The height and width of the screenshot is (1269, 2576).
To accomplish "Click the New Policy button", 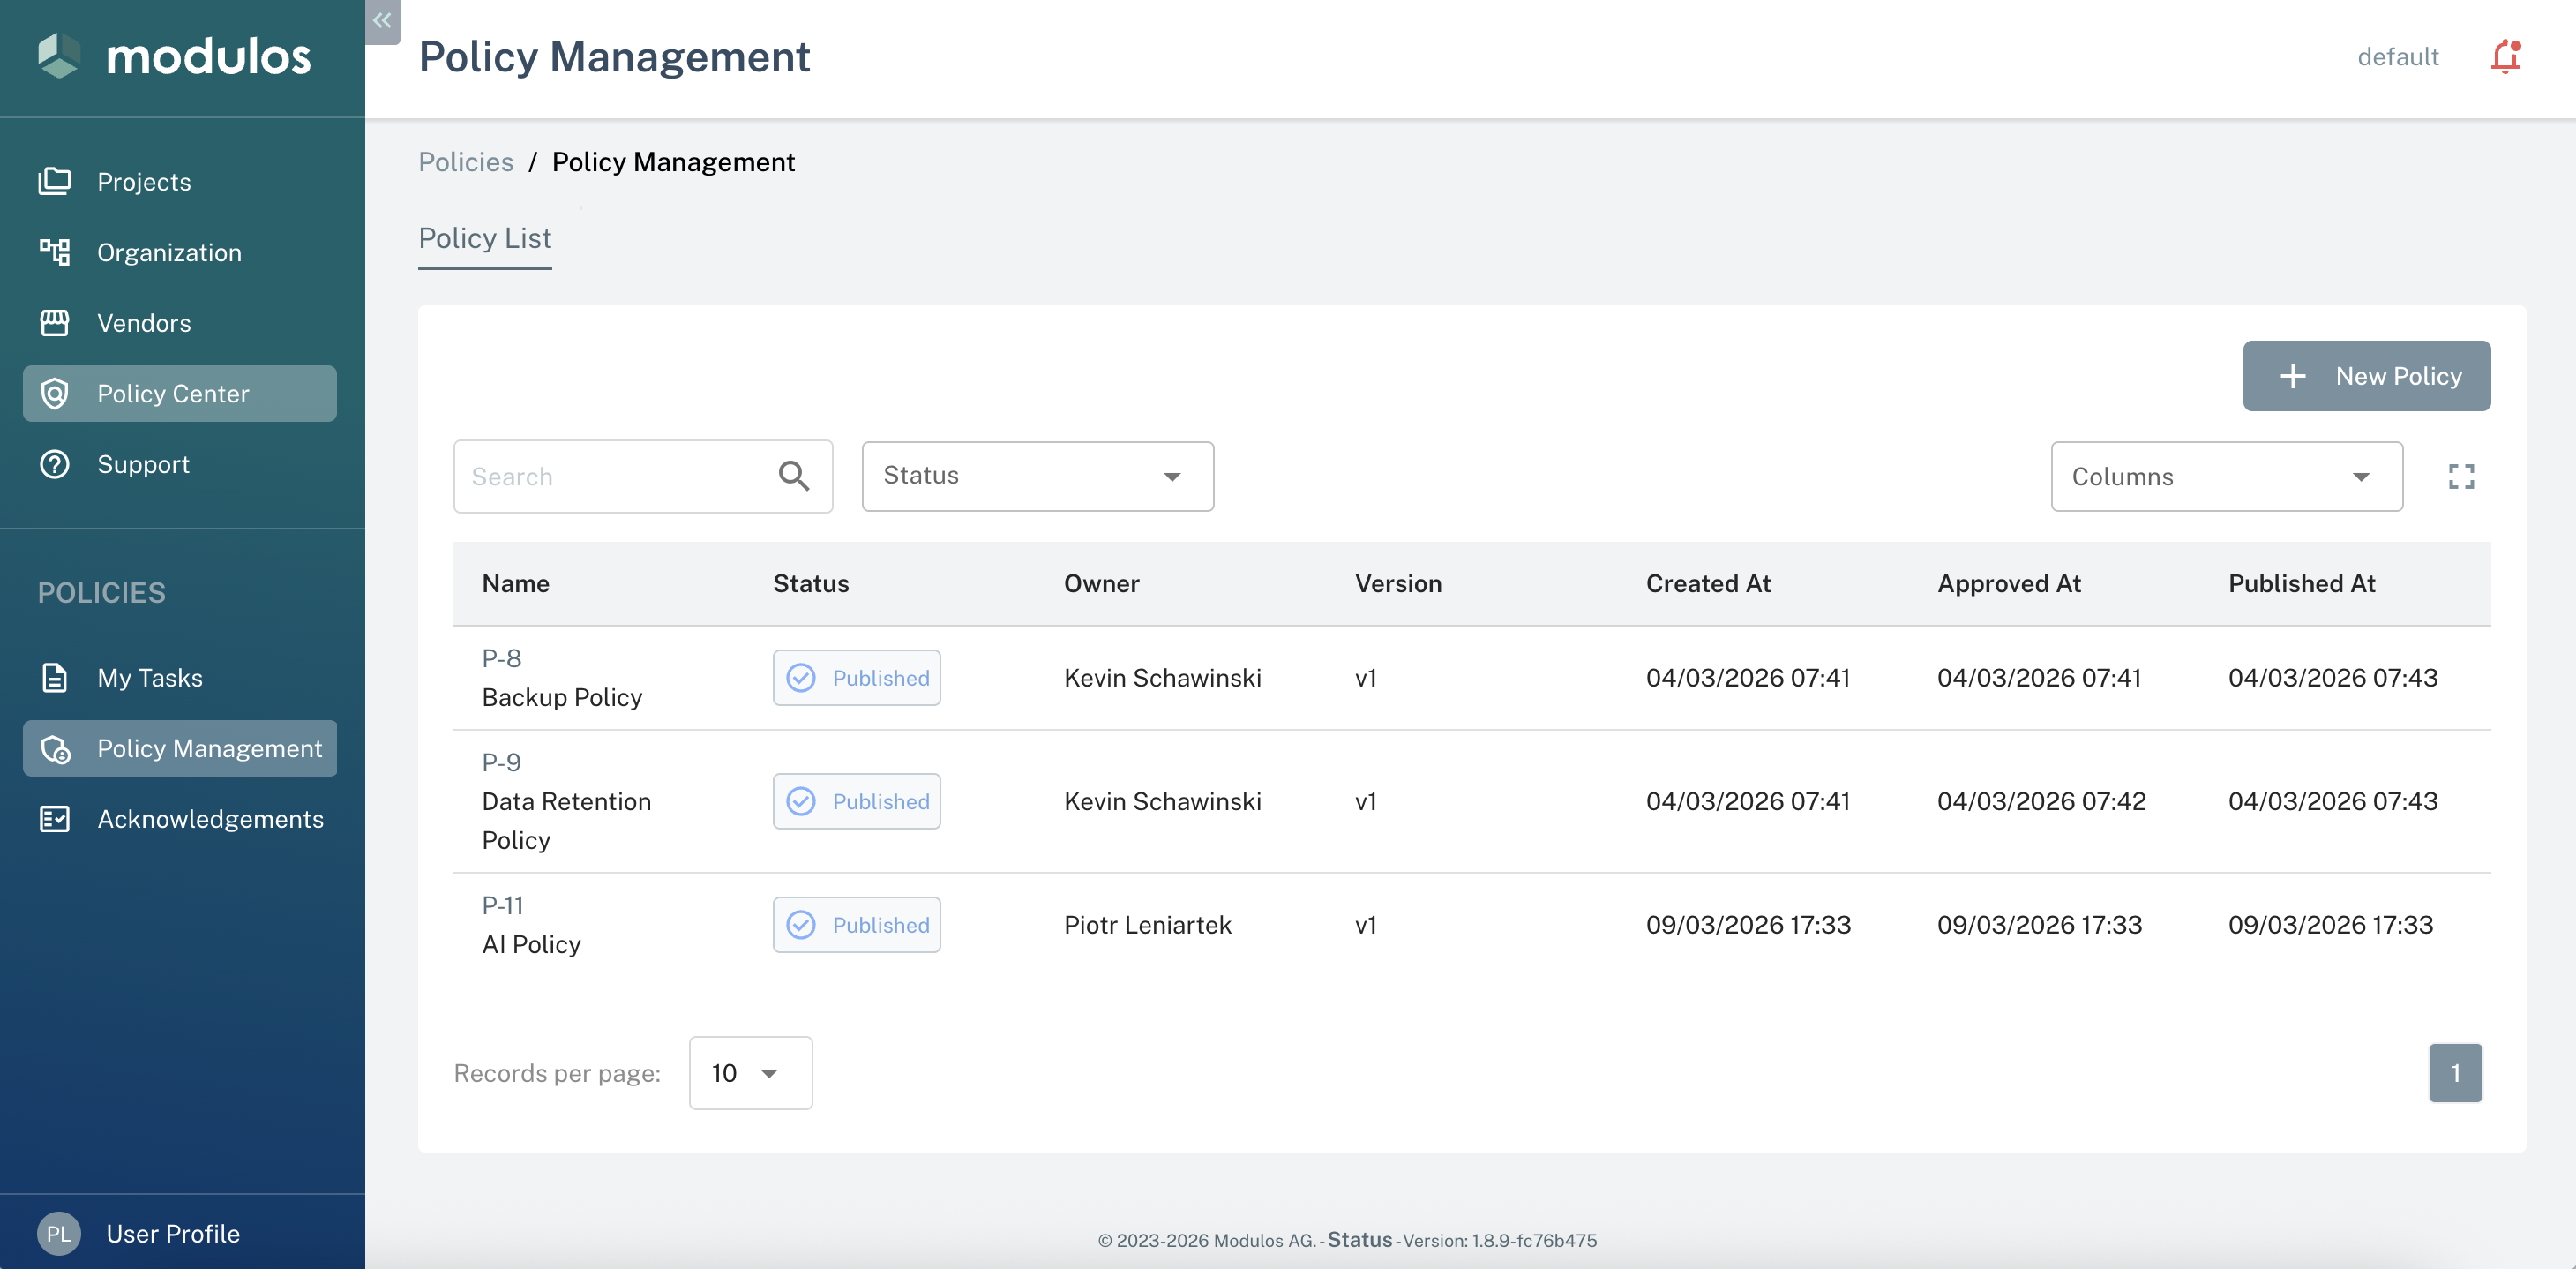I will (2366, 375).
